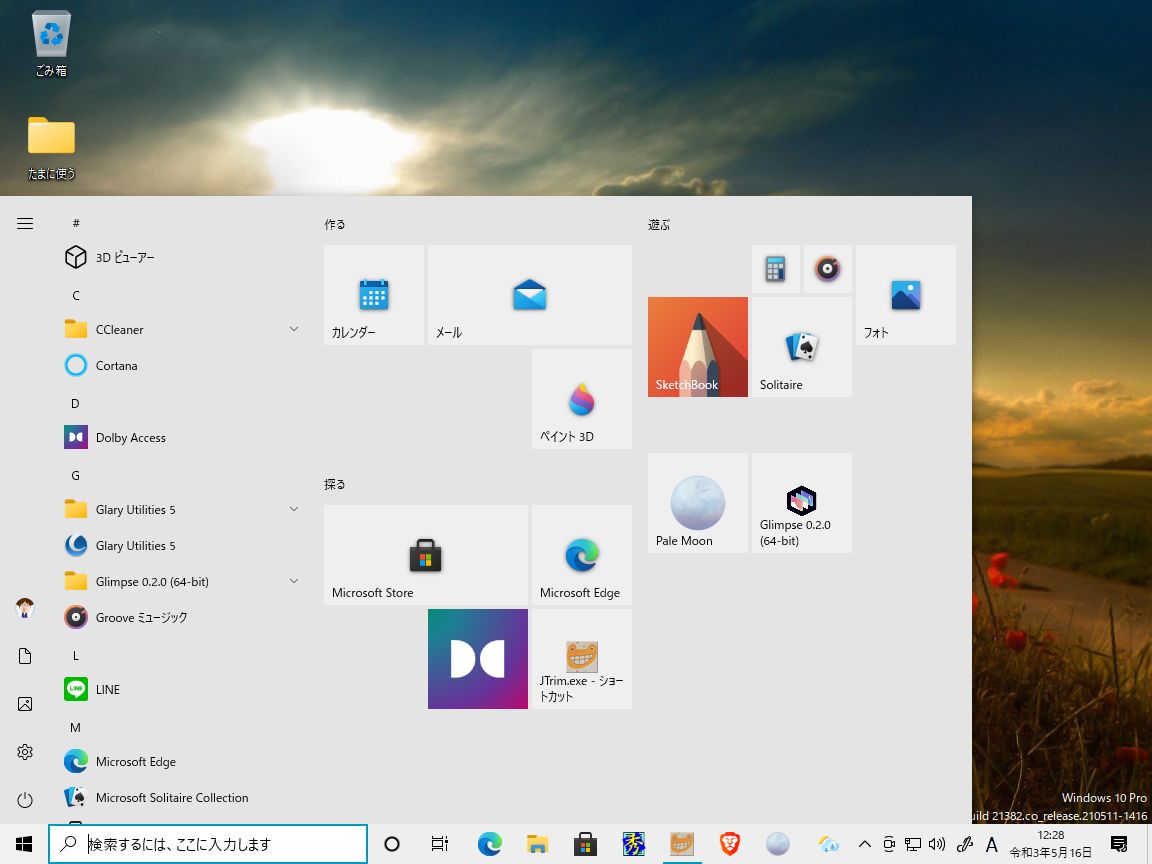Open Microsoft Store tile

pos(426,555)
